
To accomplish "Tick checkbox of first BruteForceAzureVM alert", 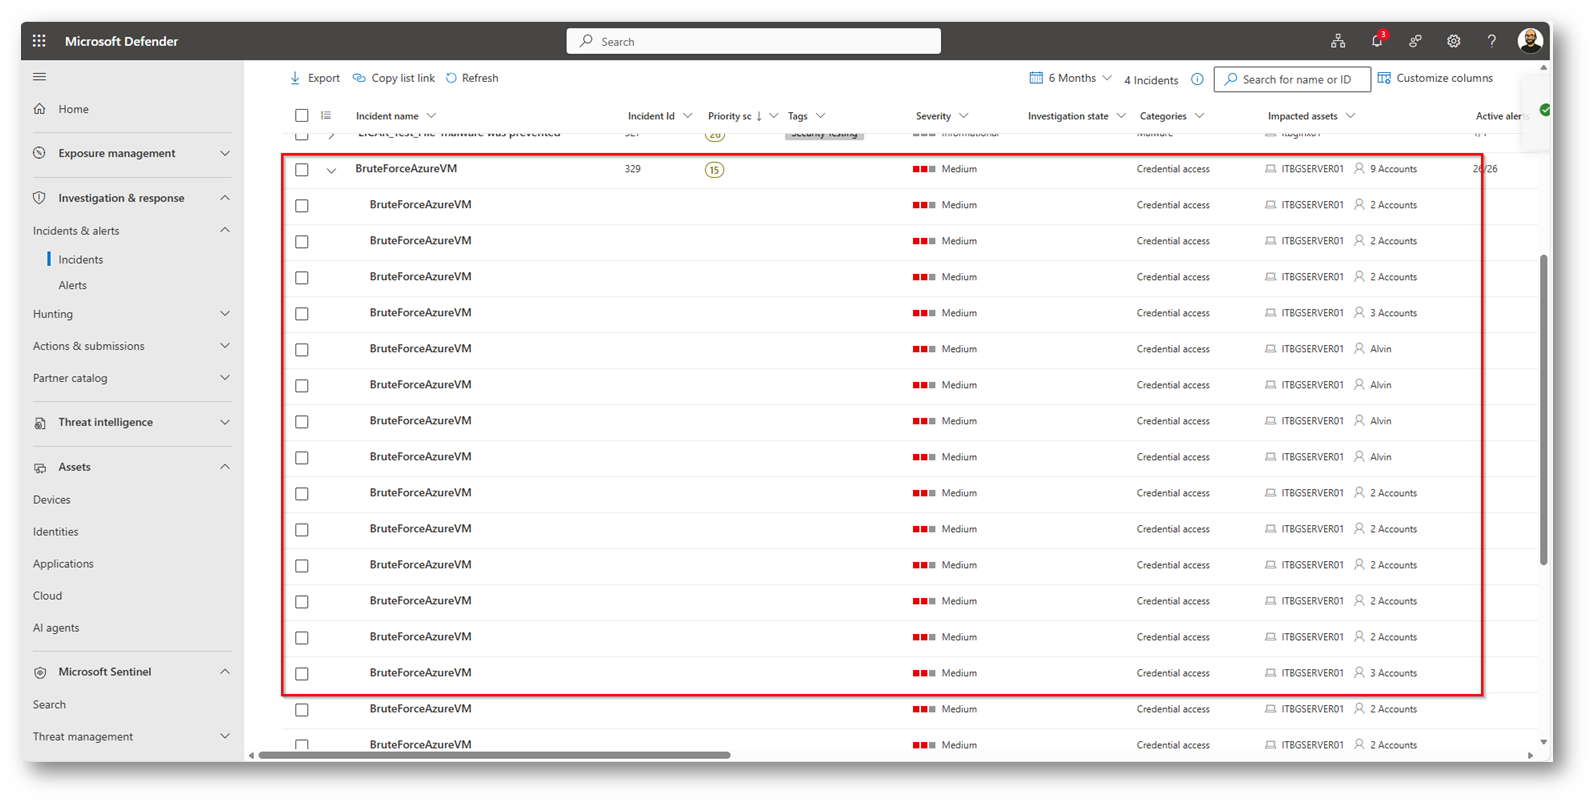I will [302, 206].
